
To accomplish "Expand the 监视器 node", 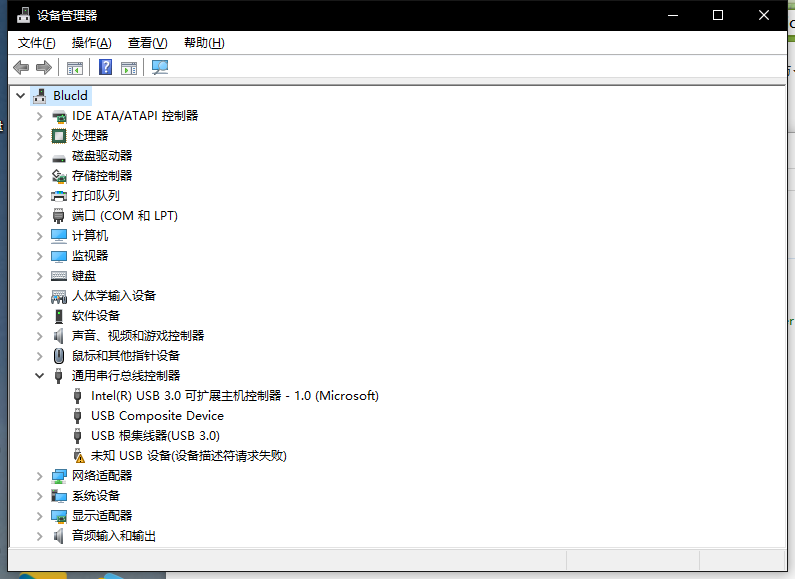I will (x=40, y=256).
